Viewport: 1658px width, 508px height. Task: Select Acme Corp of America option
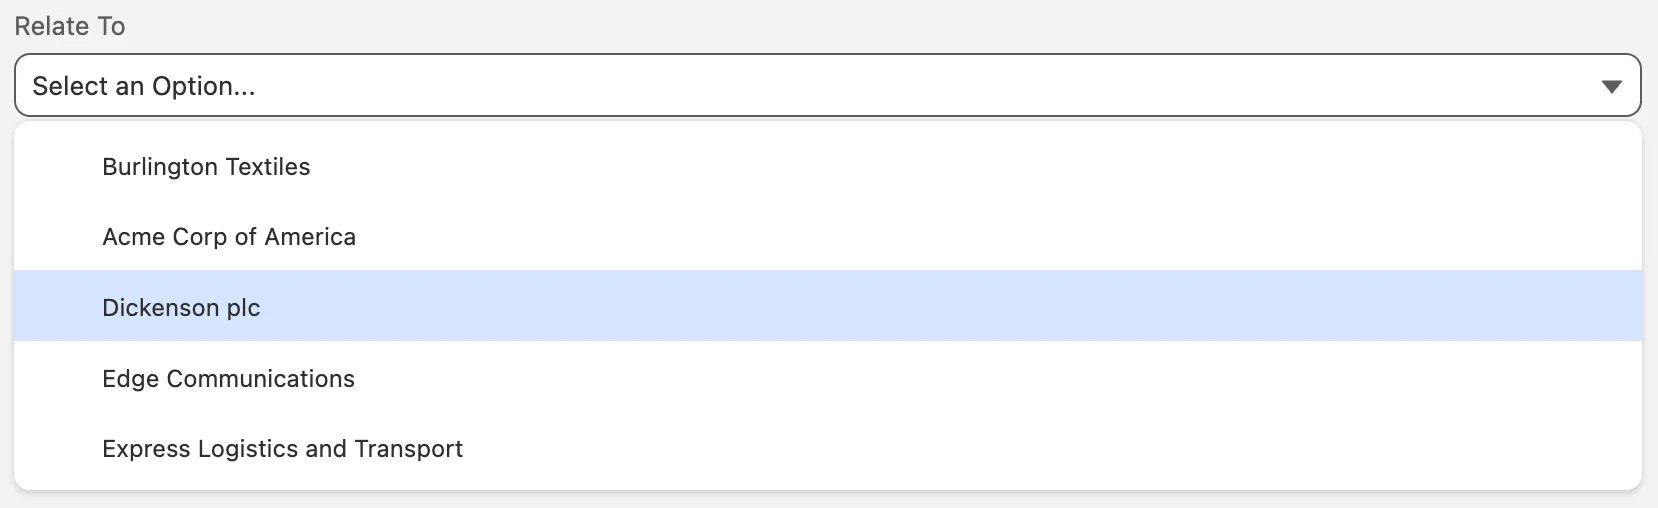point(229,237)
